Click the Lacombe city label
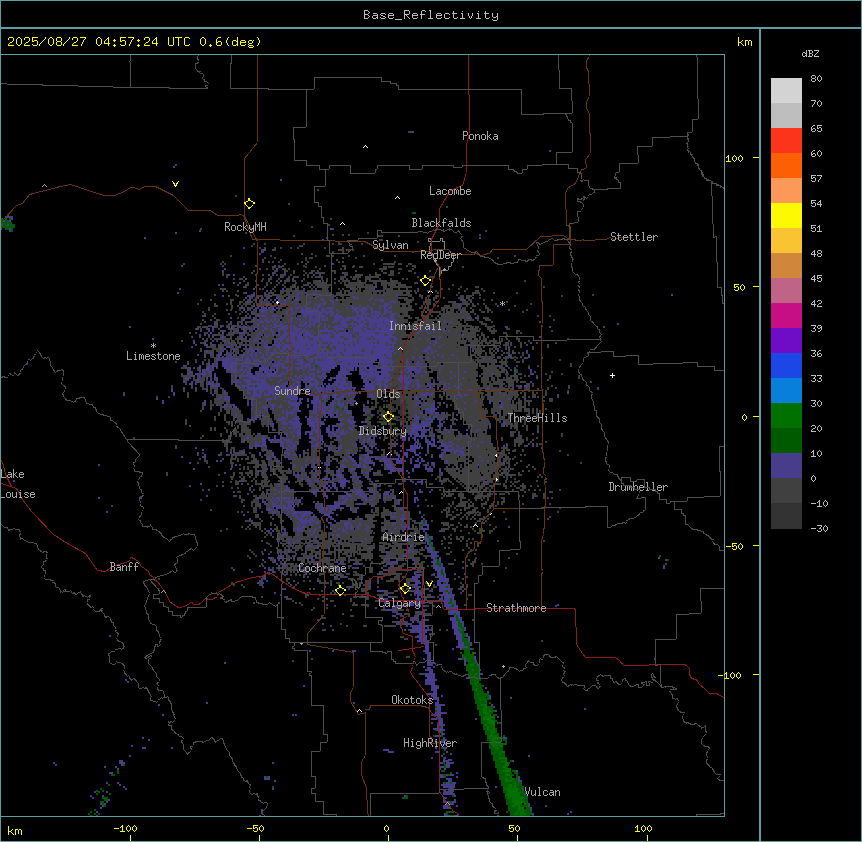 450,191
